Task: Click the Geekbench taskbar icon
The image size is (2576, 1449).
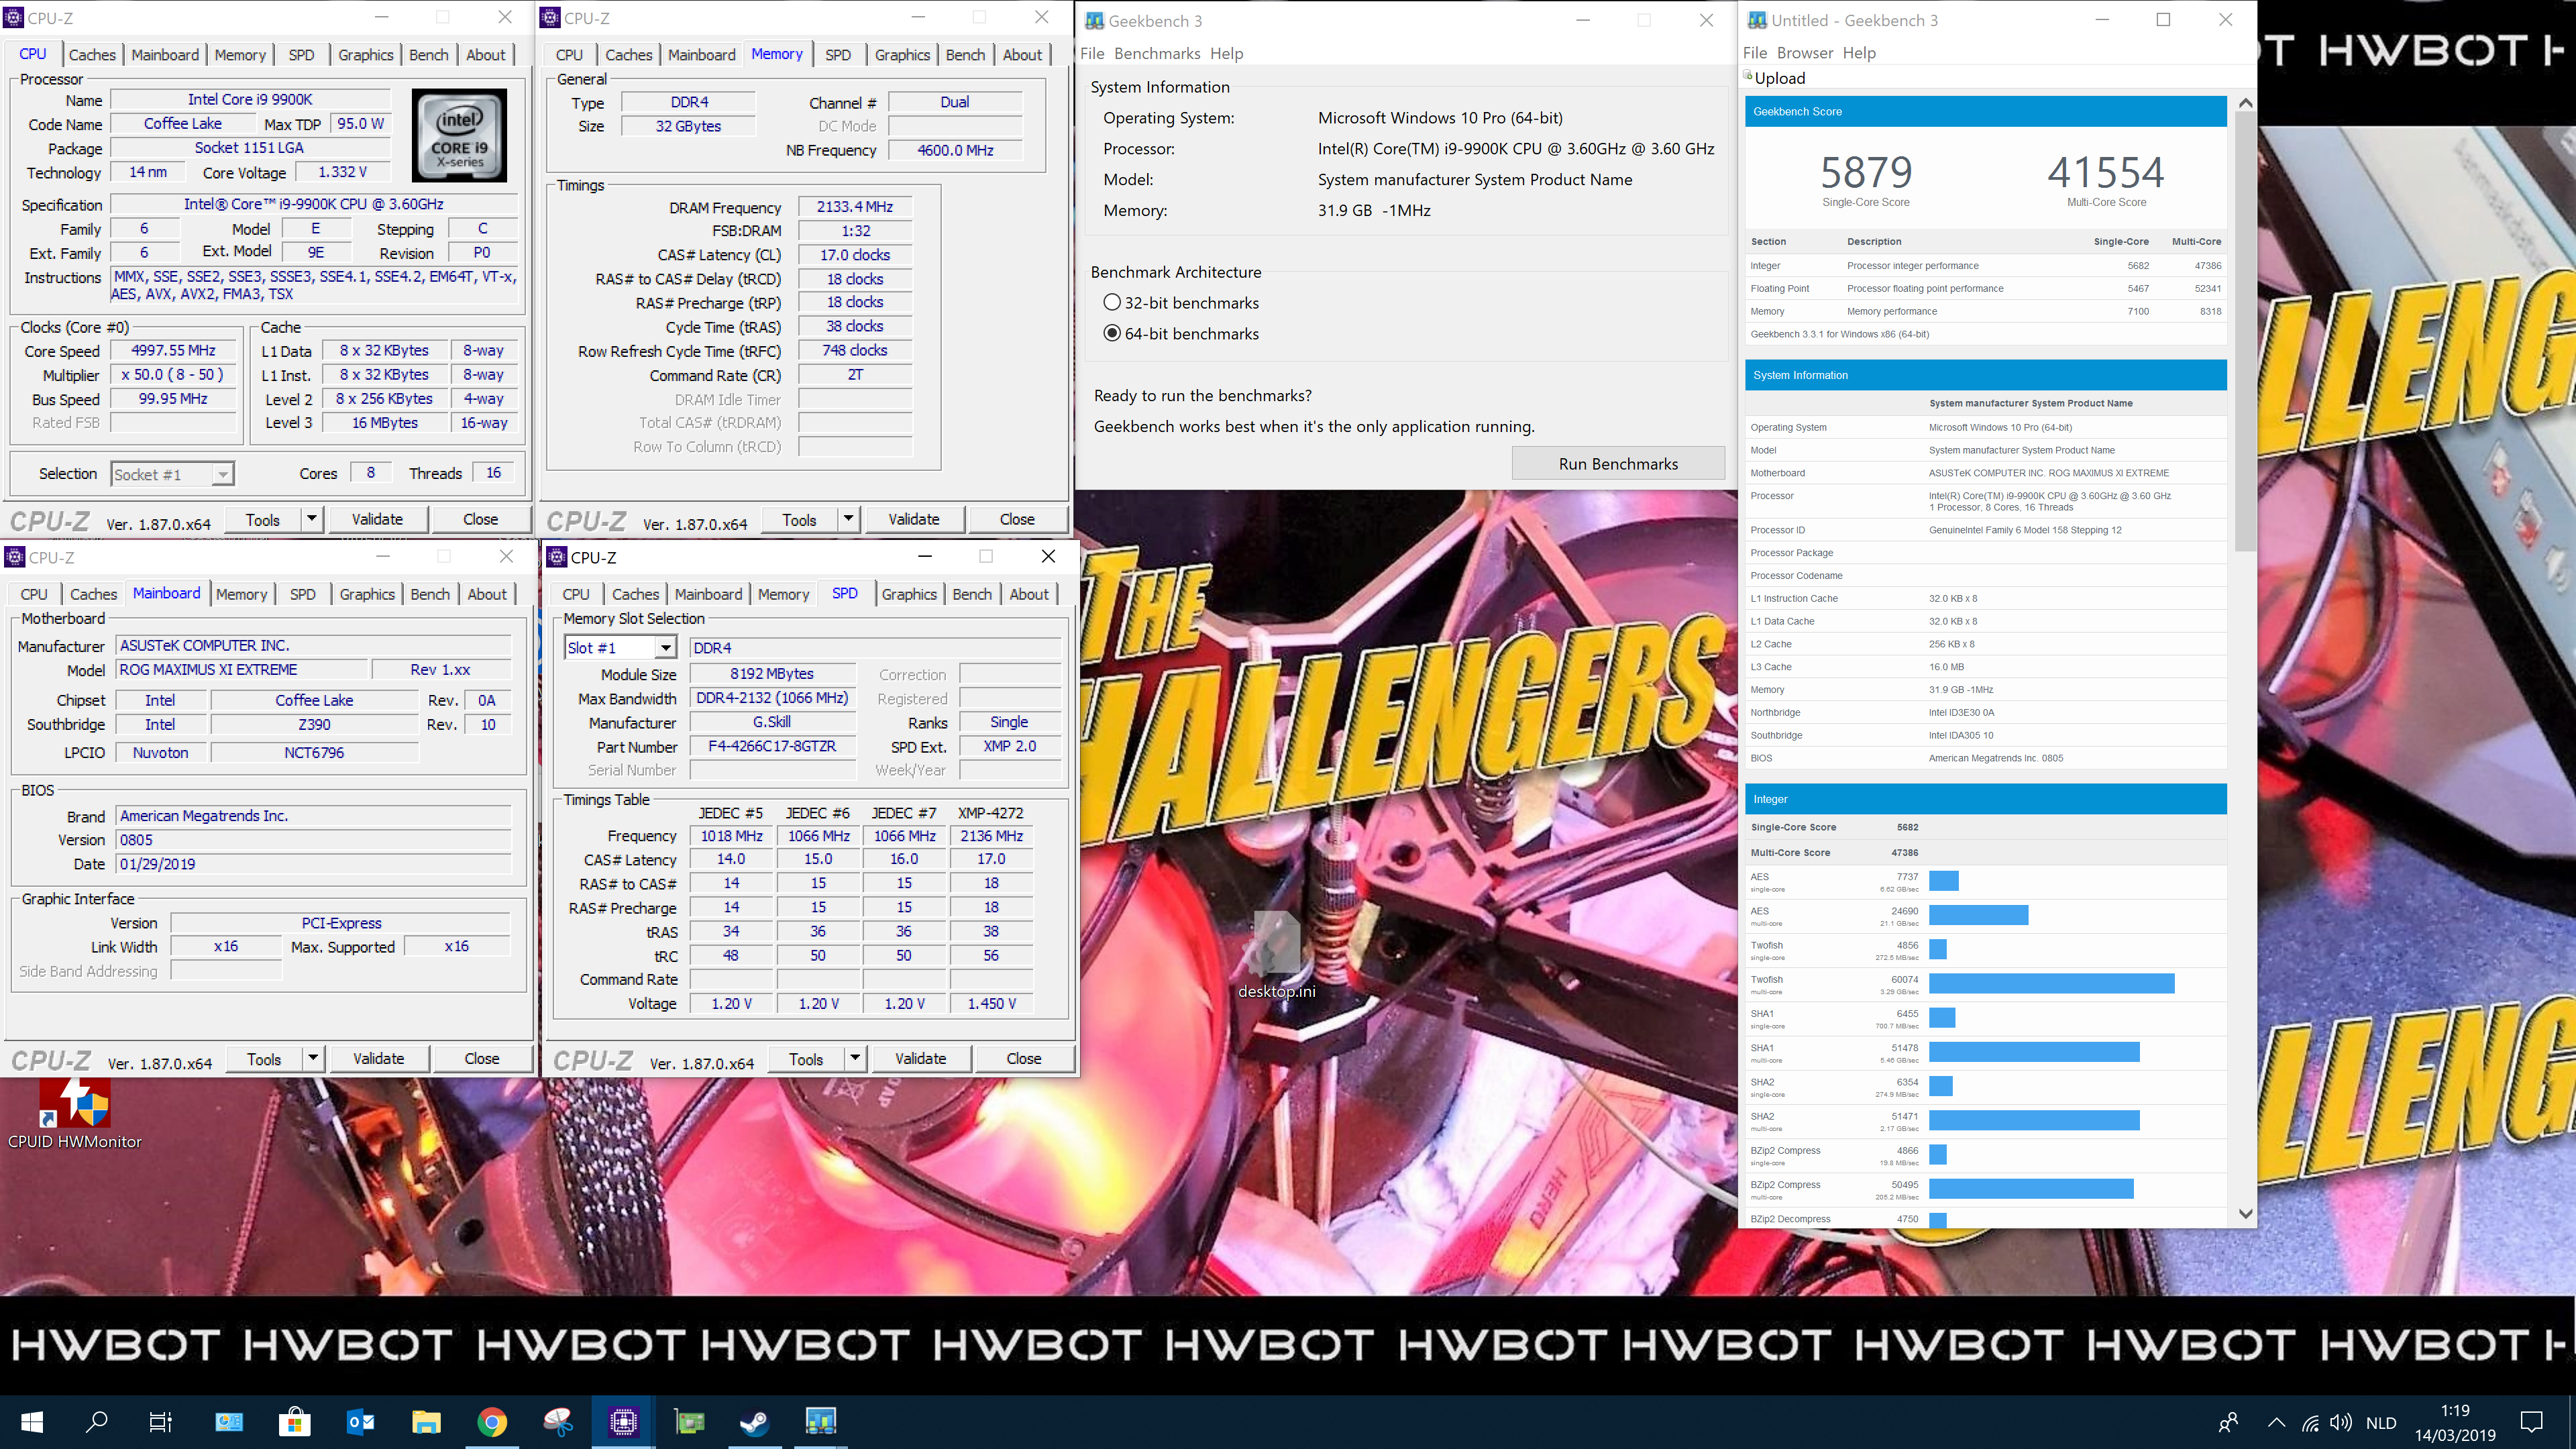Action: coord(821,1421)
